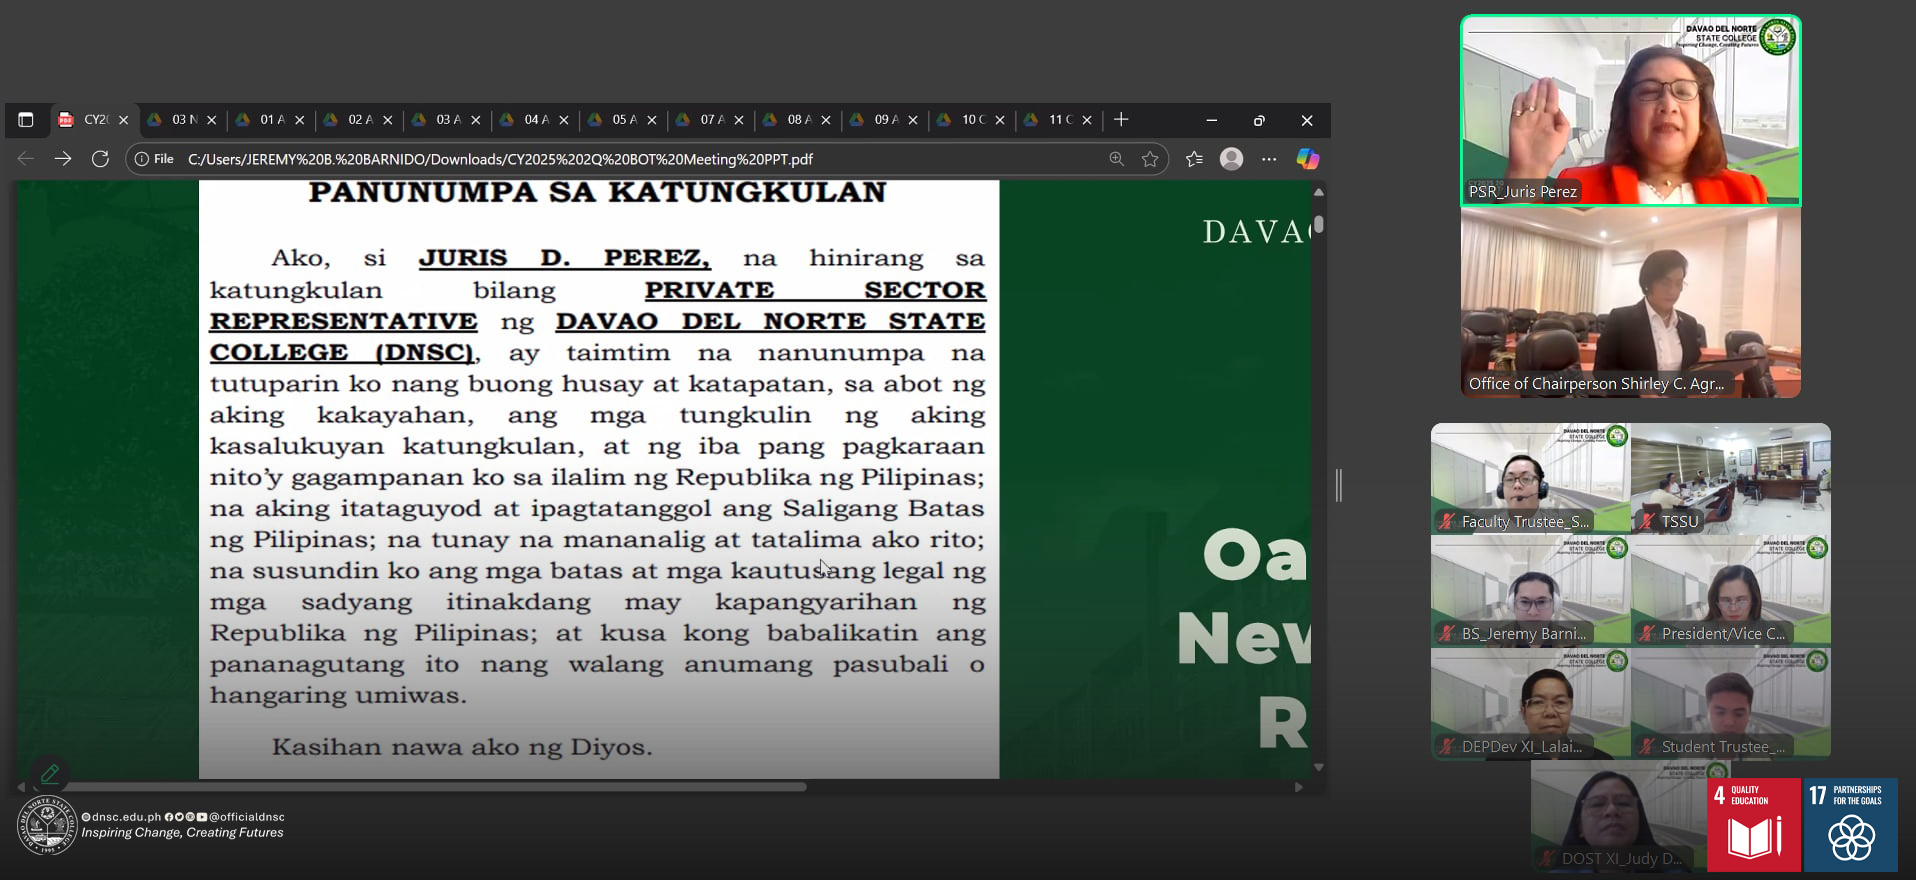Click the muted mic on TSSU tile
This screenshot has height=880, width=1916.
click(1646, 521)
